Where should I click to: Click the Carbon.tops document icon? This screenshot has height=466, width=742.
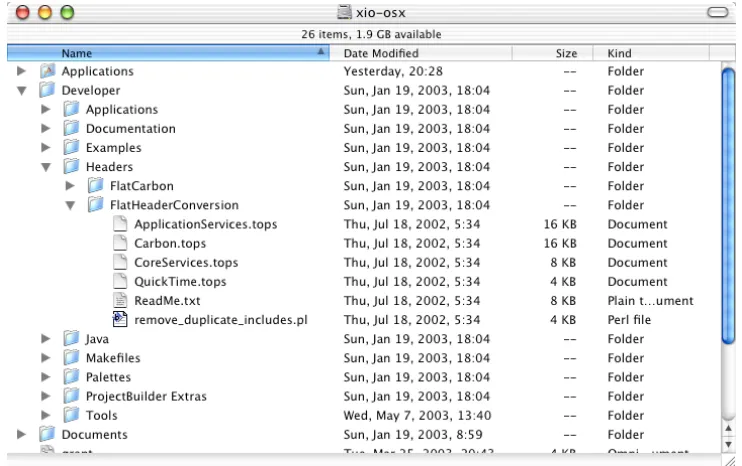pos(120,243)
